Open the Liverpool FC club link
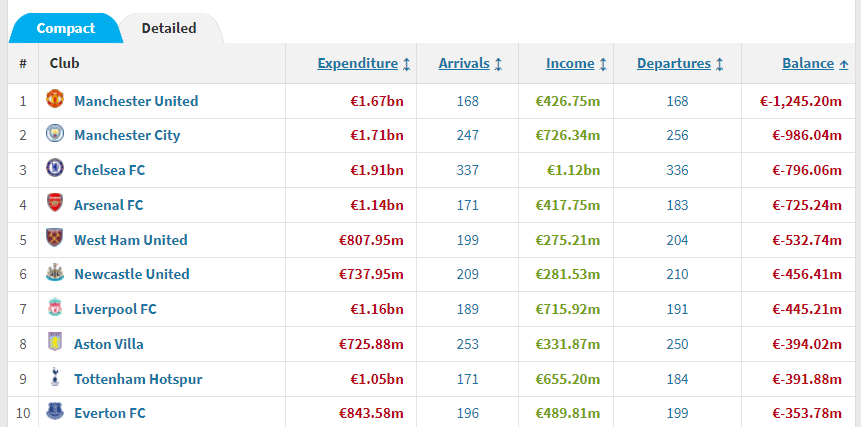861x427 pixels. (115, 309)
